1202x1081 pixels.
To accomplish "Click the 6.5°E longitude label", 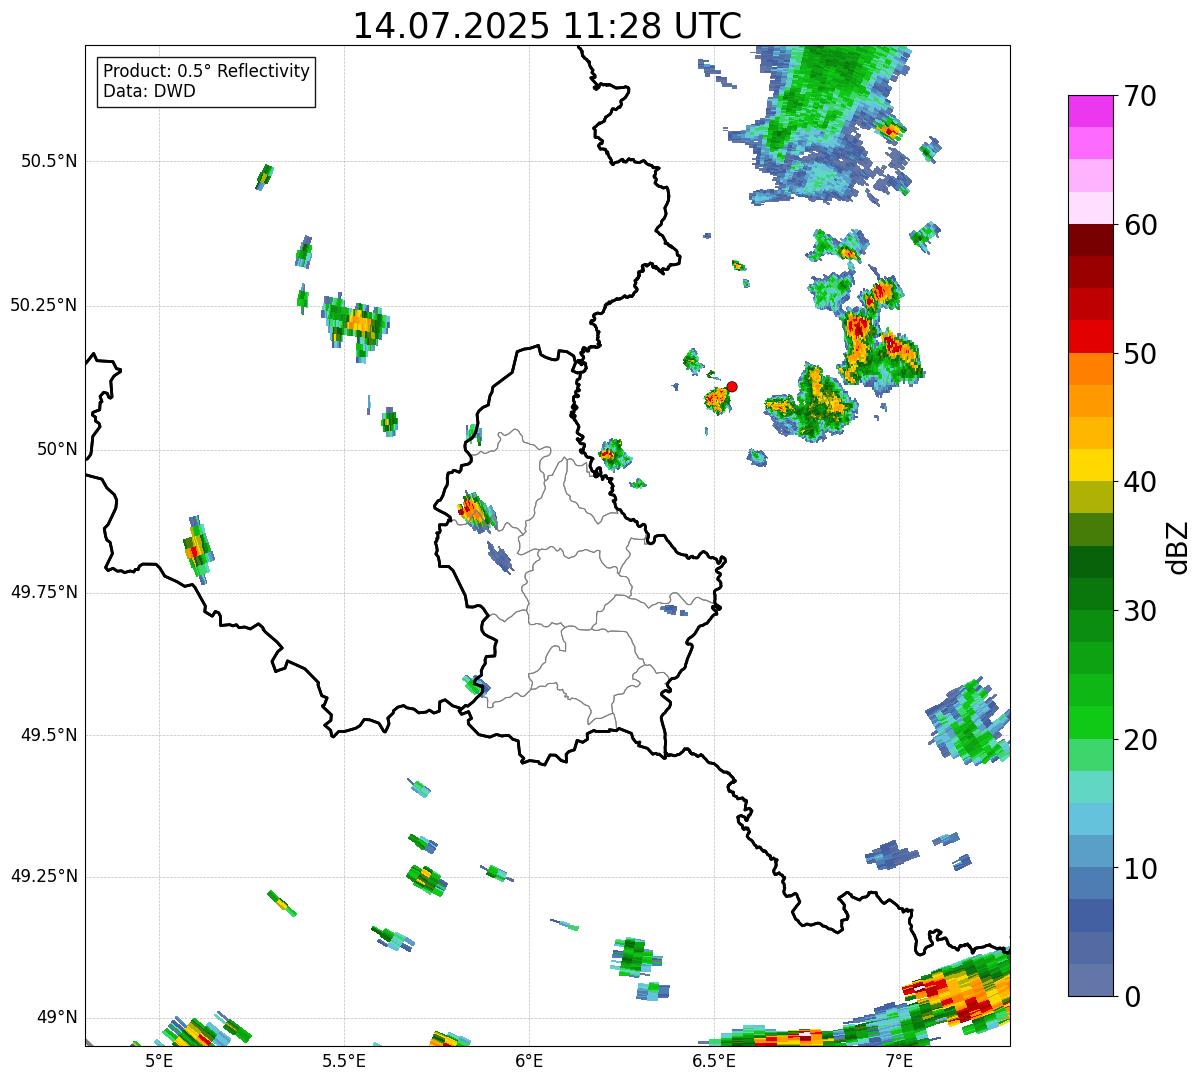I will point(714,1060).
